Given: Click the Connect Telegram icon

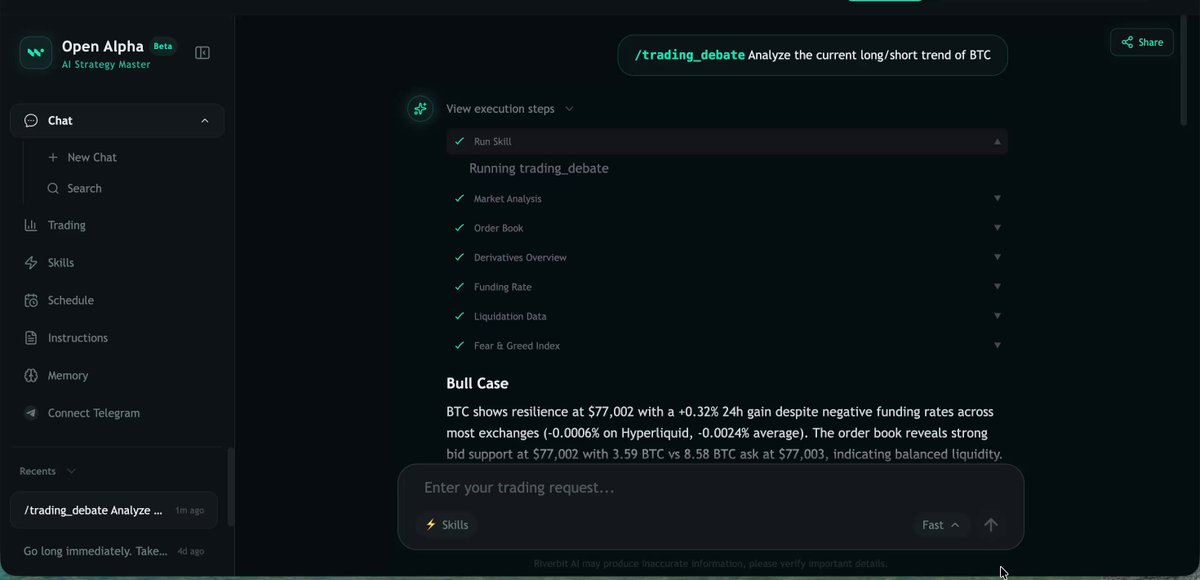Looking at the screenshot, I should pyautogui.click(x=30, y=413).
